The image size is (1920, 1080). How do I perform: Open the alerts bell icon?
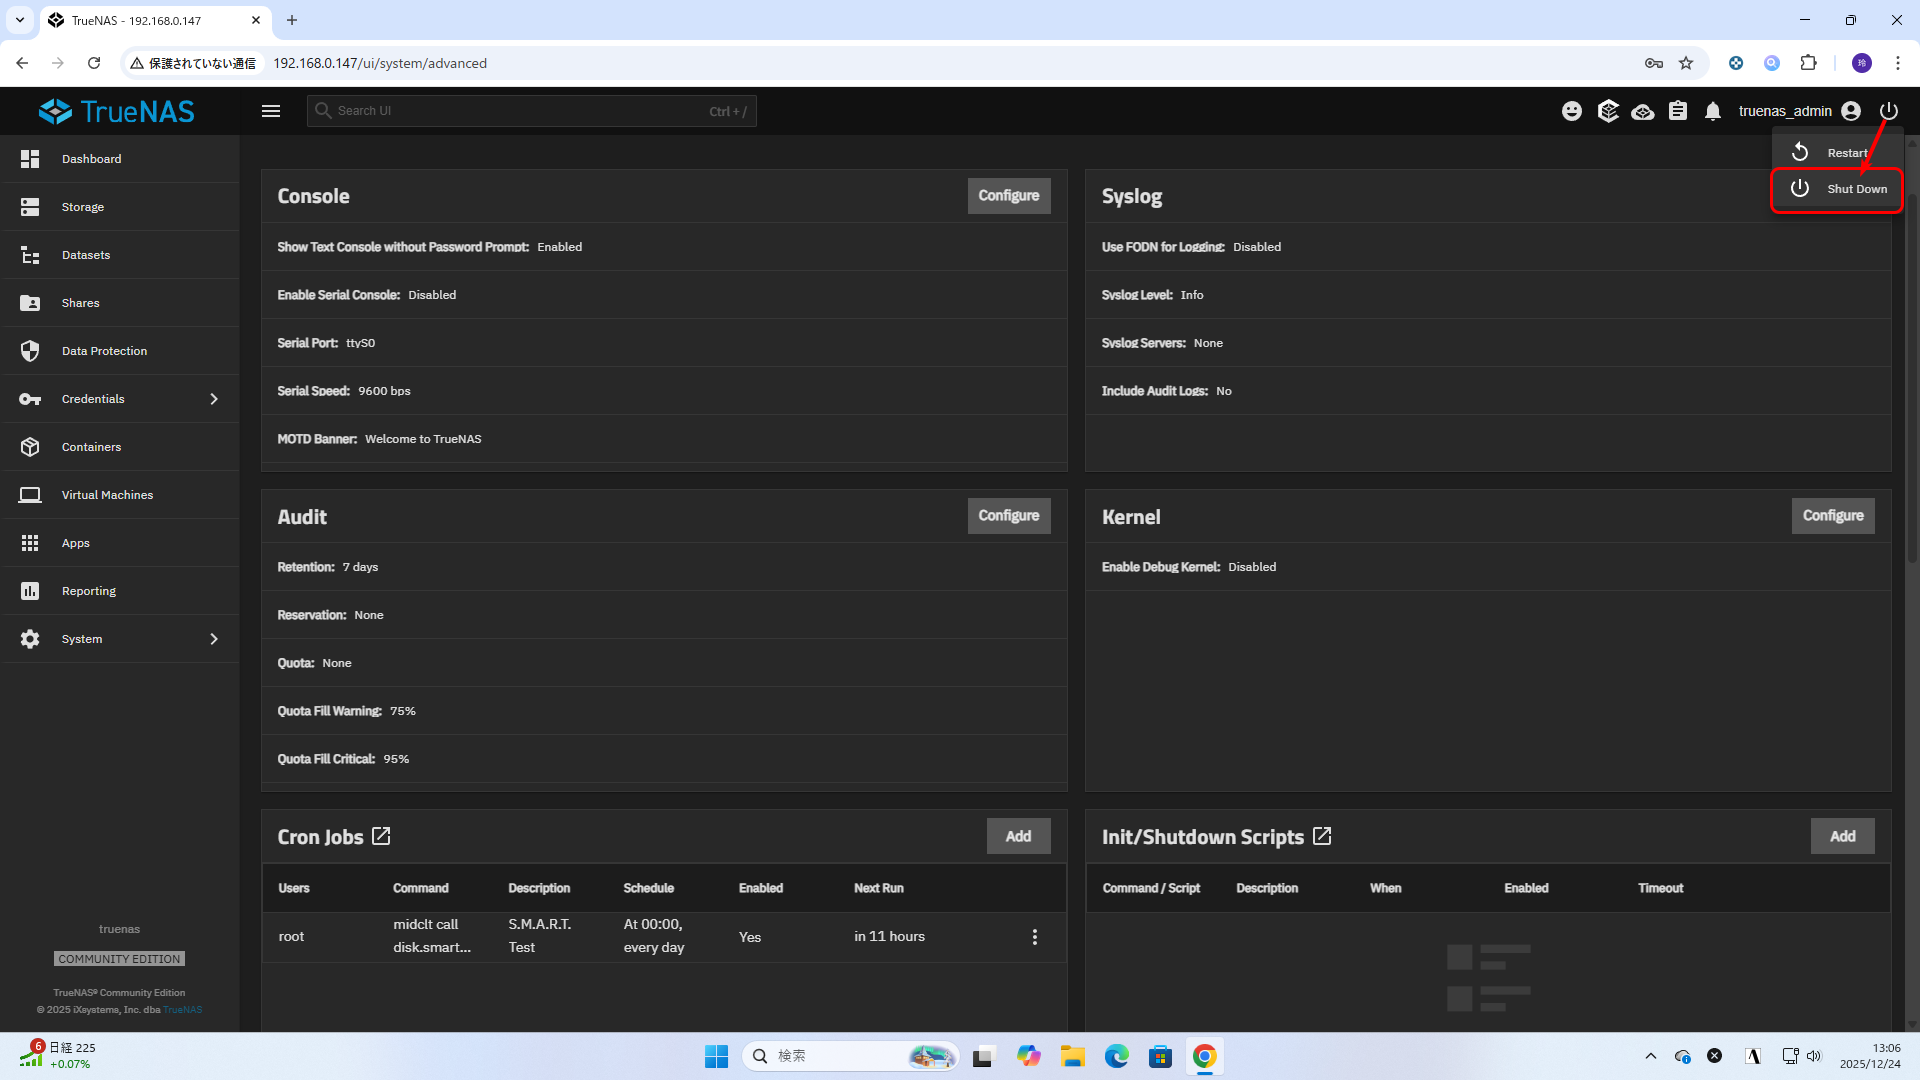(x=1713, y=111)
